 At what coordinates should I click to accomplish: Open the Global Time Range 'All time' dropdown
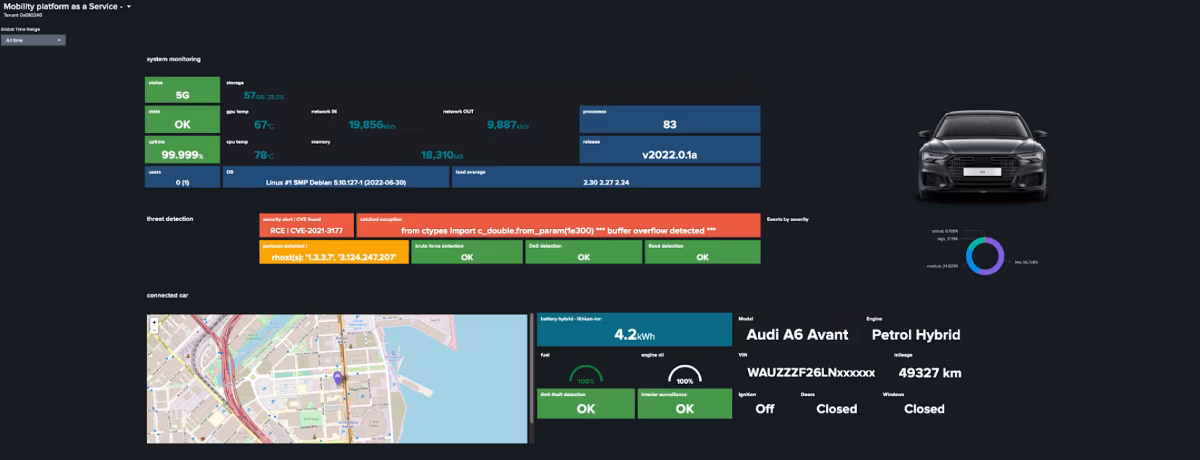(33, 40)
